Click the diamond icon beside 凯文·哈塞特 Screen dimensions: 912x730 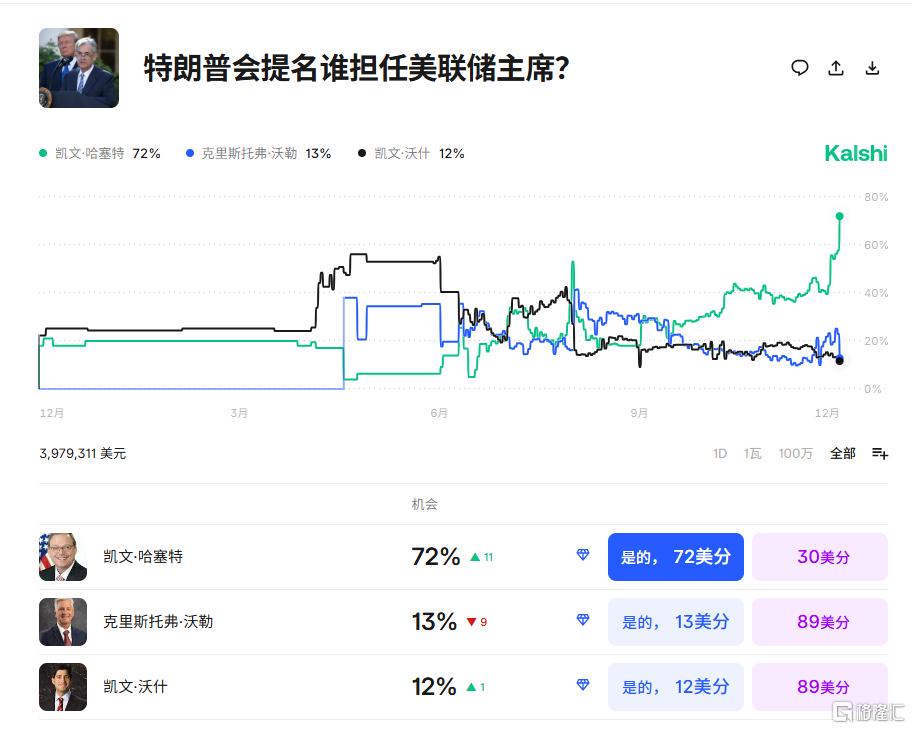(x=582, y=556)
